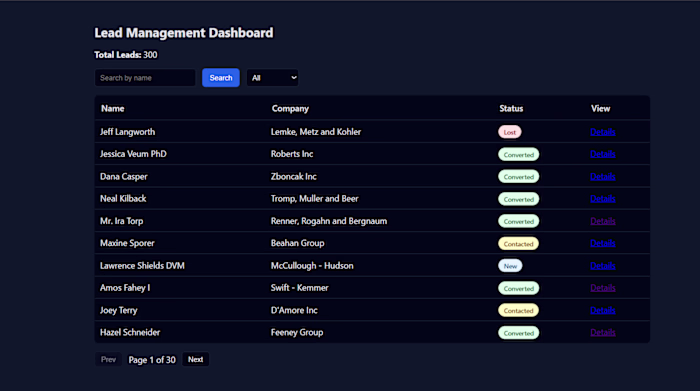The image size is (700, 391).
Task: Open Details for Maxine Sporer
Action: [603, 243]
